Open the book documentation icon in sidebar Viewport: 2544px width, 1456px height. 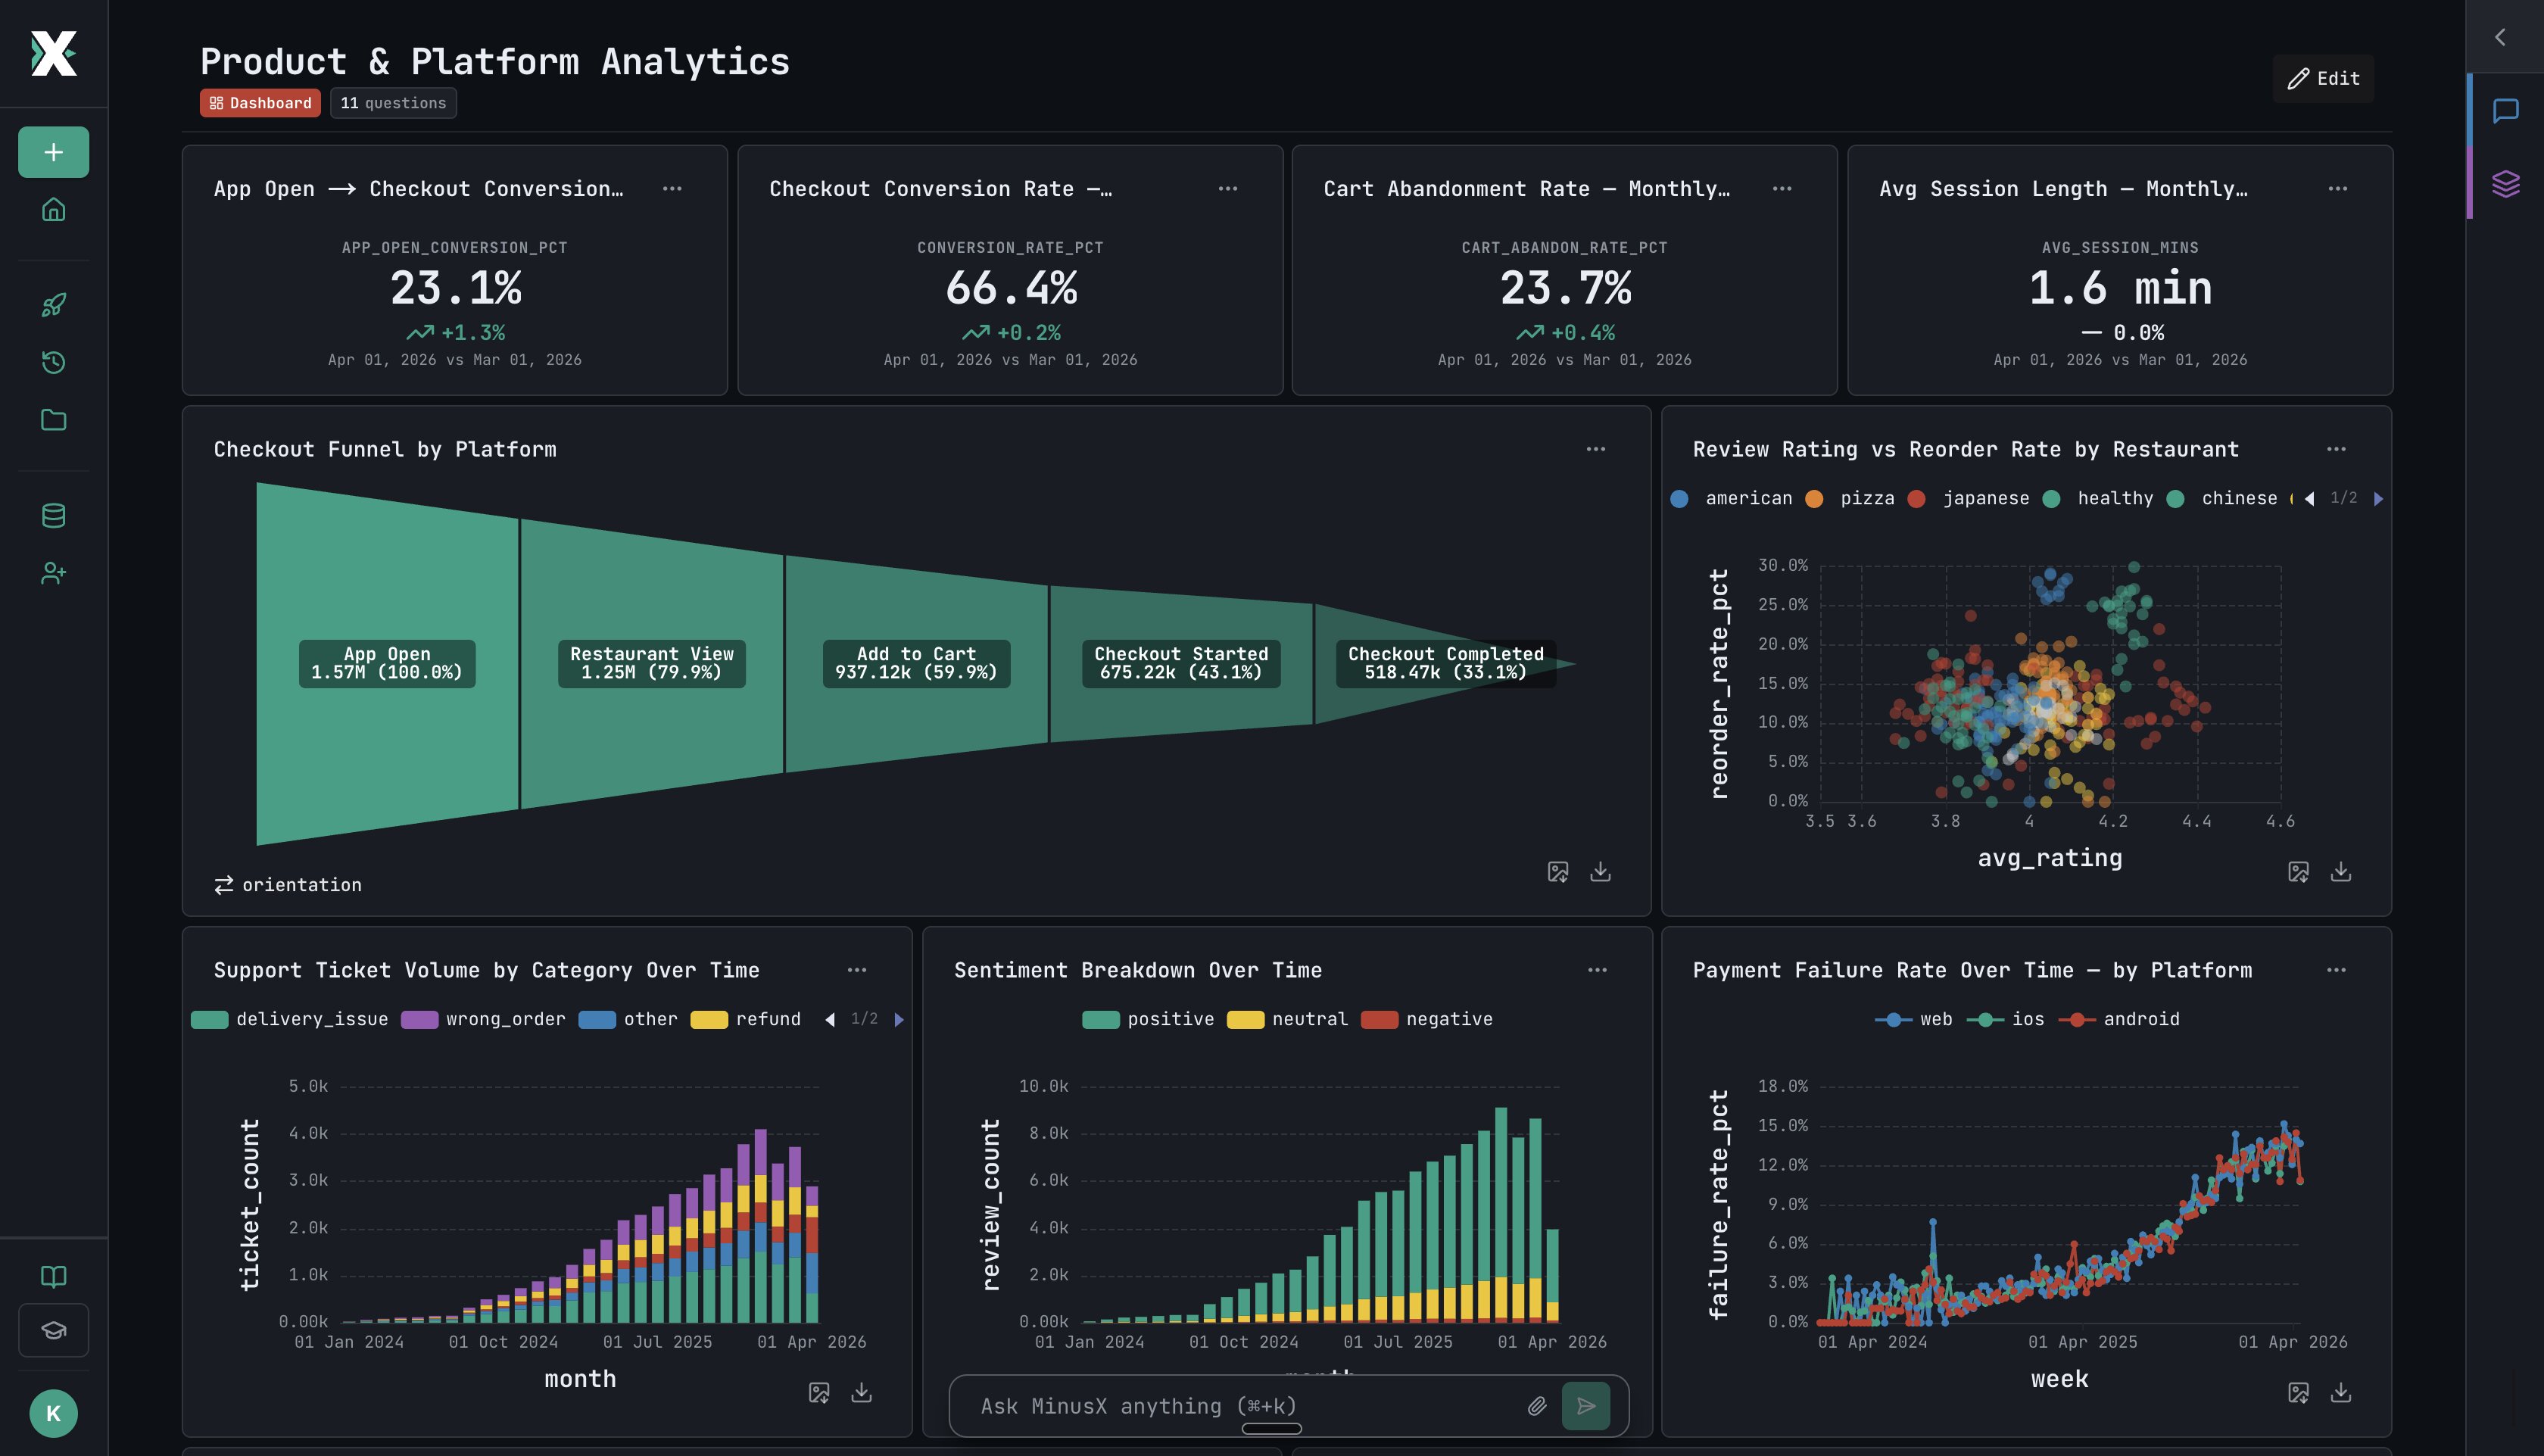(54, 1276)
